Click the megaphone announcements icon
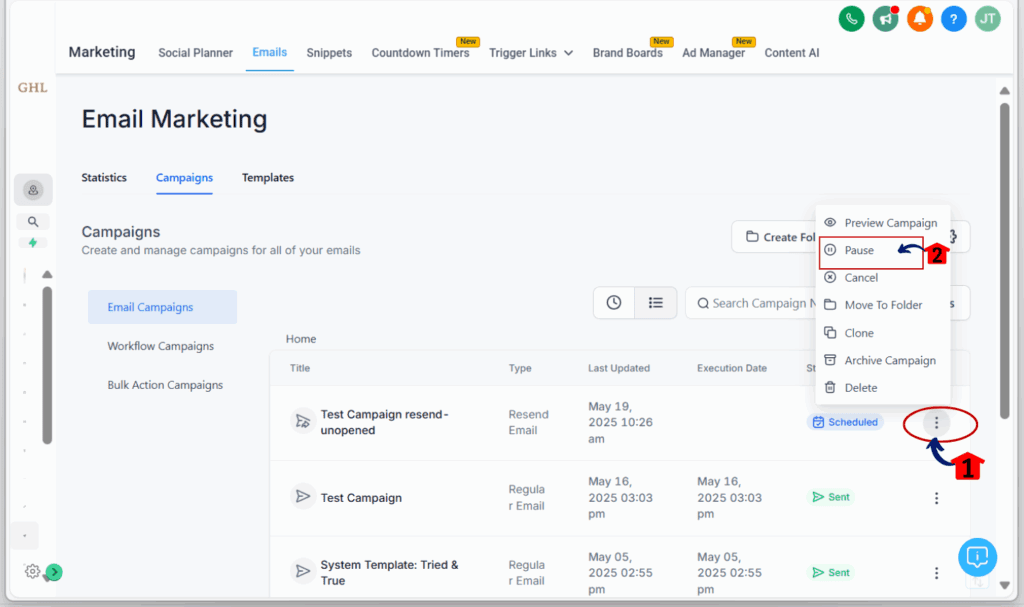1024x607 pixels. 885,18
